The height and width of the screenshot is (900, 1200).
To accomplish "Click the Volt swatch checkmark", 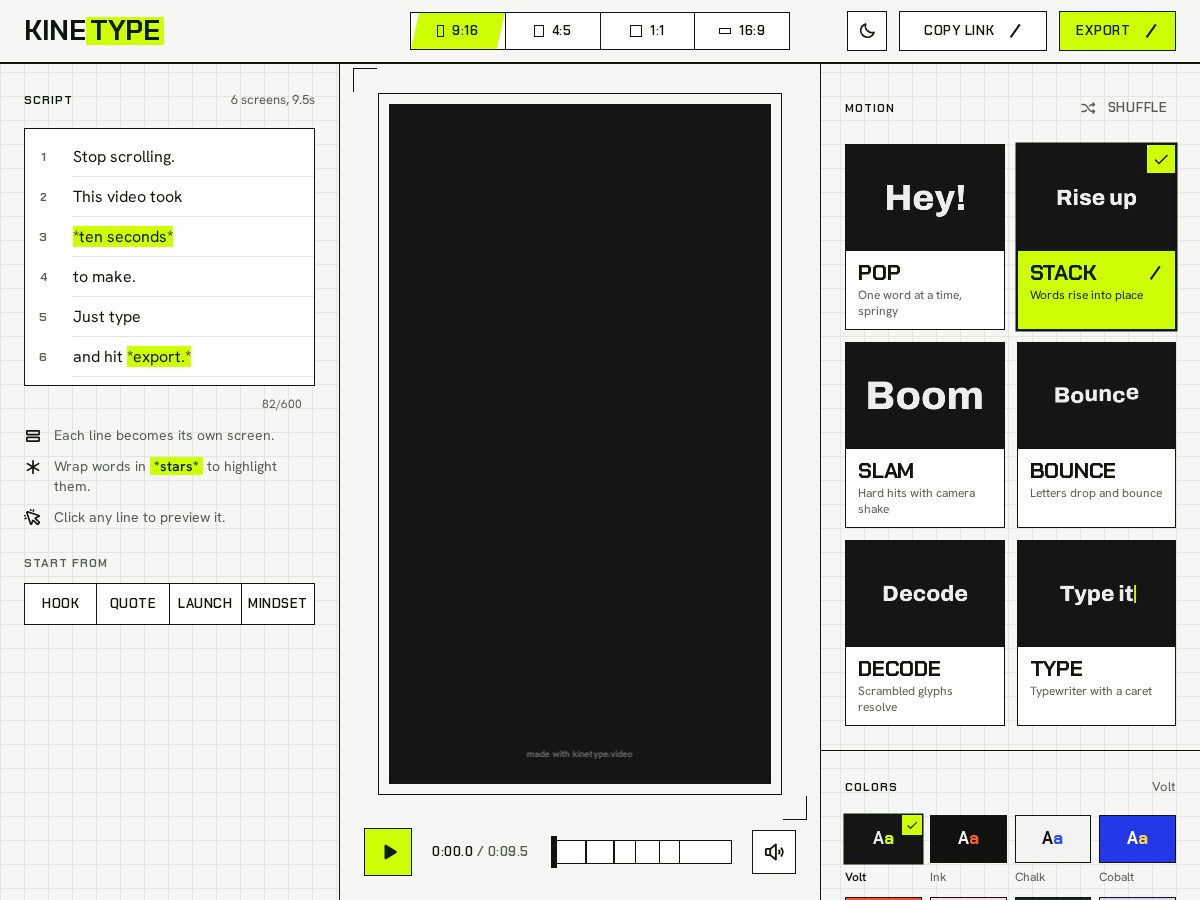I will (x=912, y=825).
